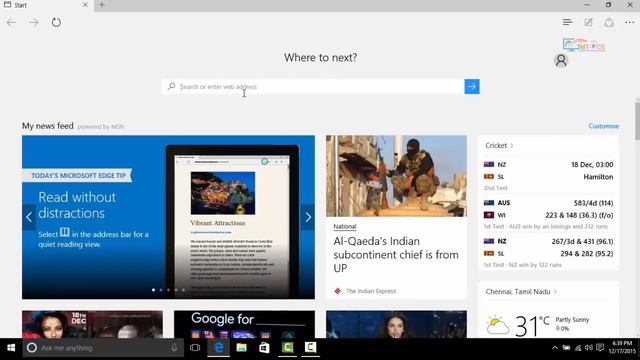The height and width of the screenshot is (360, 640).
Task: Open the Al-Qaeda Indian subcontinent chief article
Action: [396, 255]
